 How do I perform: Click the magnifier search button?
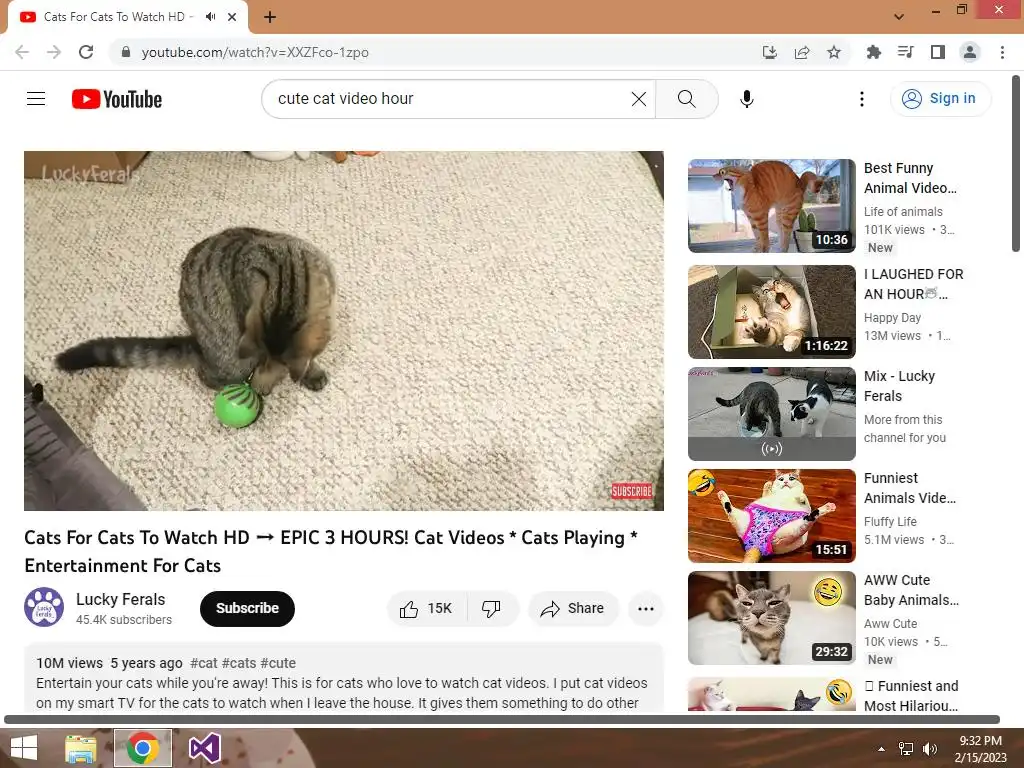[x=686, y=99]
